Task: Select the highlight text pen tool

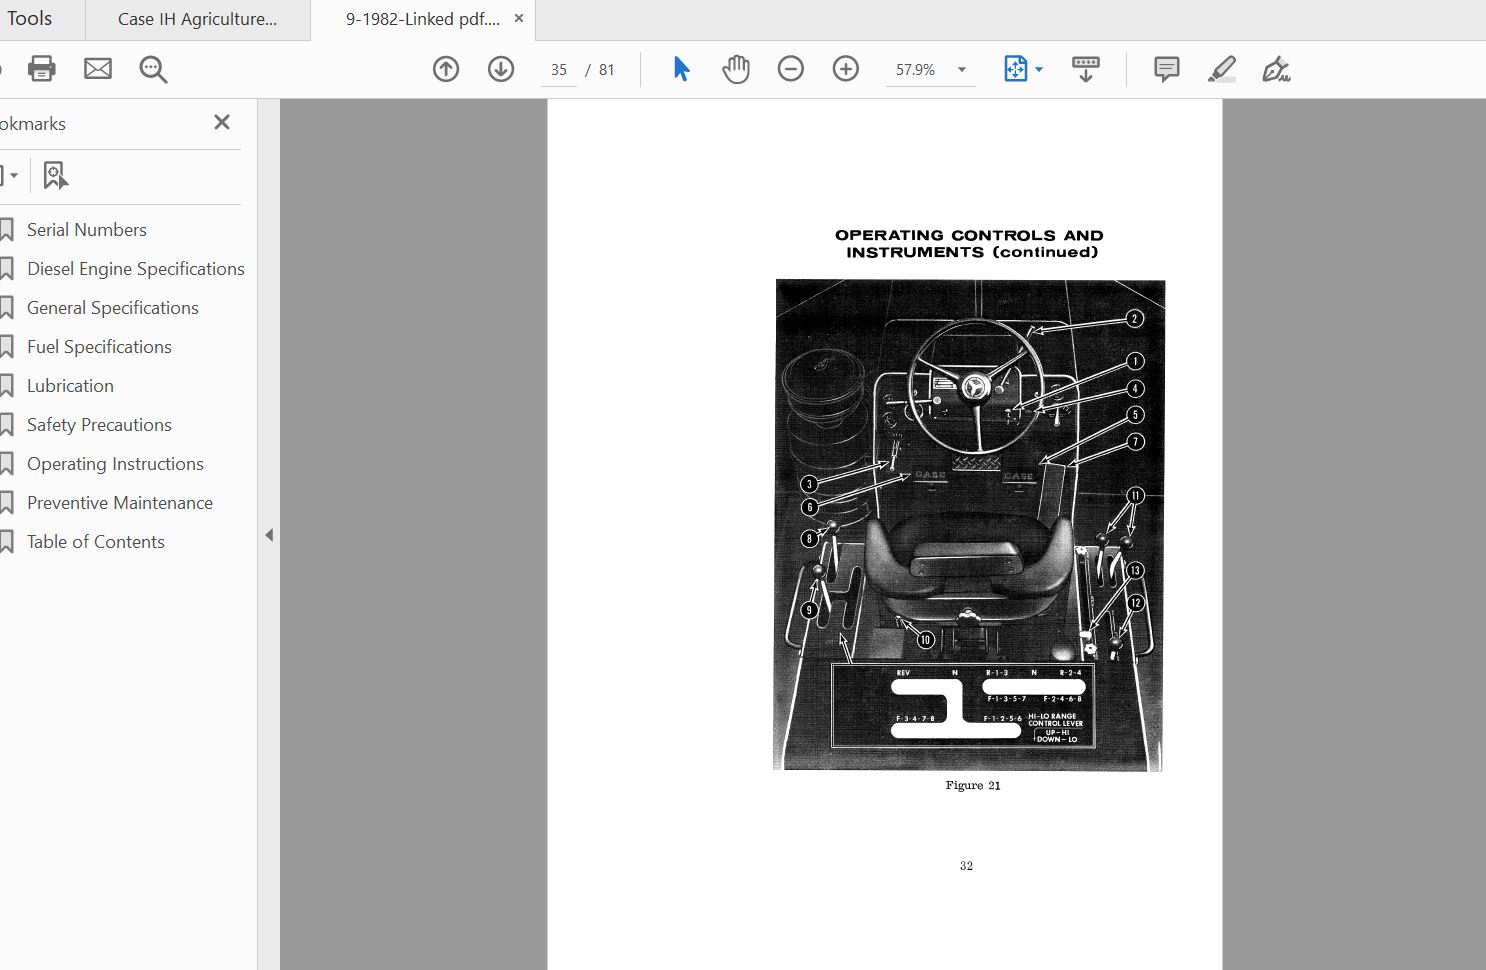Action: click(x=1221, y=69)
